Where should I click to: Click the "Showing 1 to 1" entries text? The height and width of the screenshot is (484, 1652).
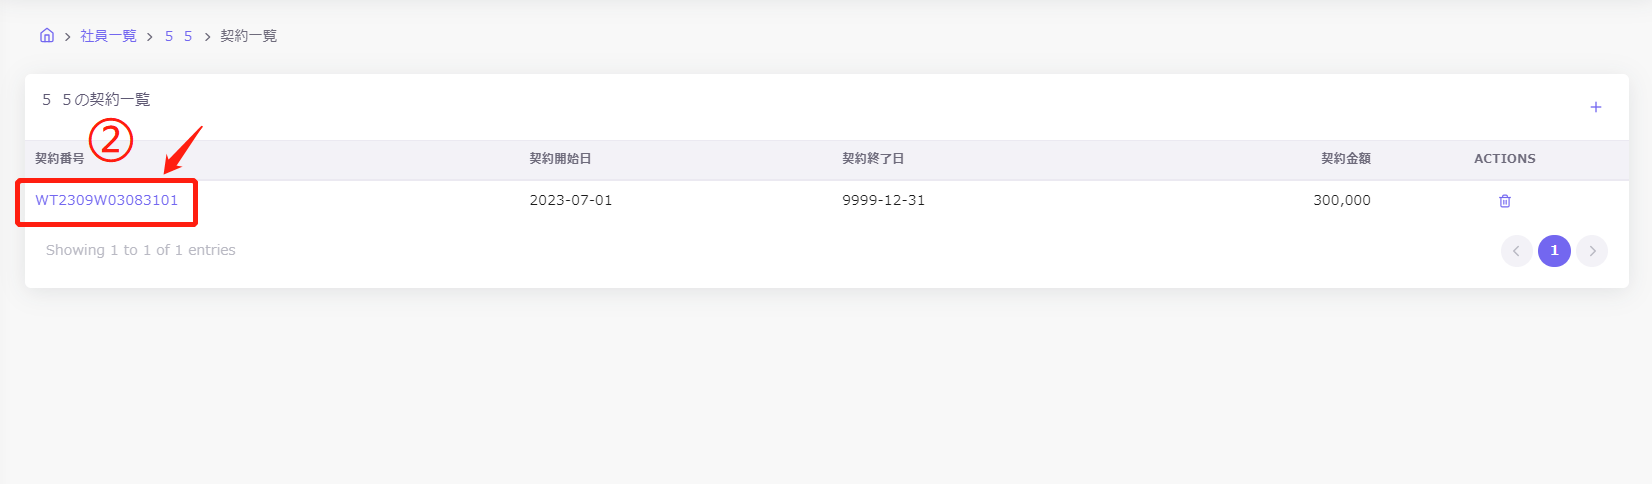(141, 250)
